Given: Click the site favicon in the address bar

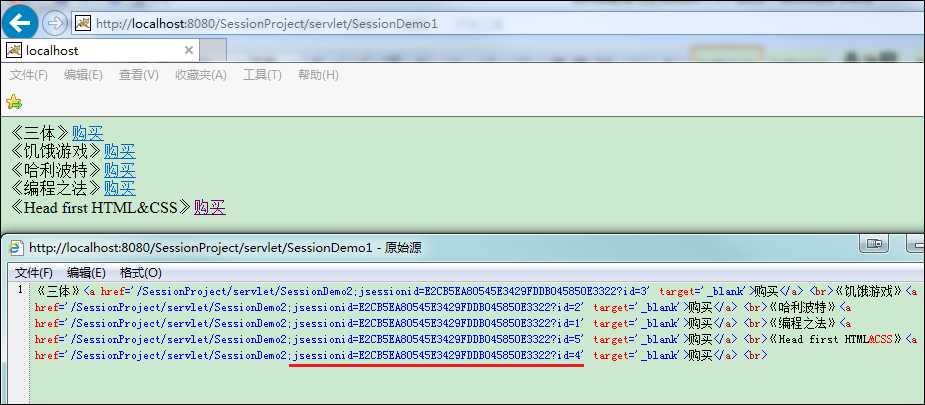Looking at the screenshot, I should (x=83, y=23).
